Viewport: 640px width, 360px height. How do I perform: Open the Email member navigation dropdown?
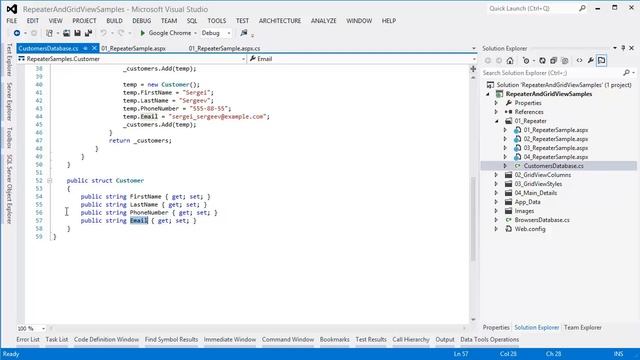[473, 59]
